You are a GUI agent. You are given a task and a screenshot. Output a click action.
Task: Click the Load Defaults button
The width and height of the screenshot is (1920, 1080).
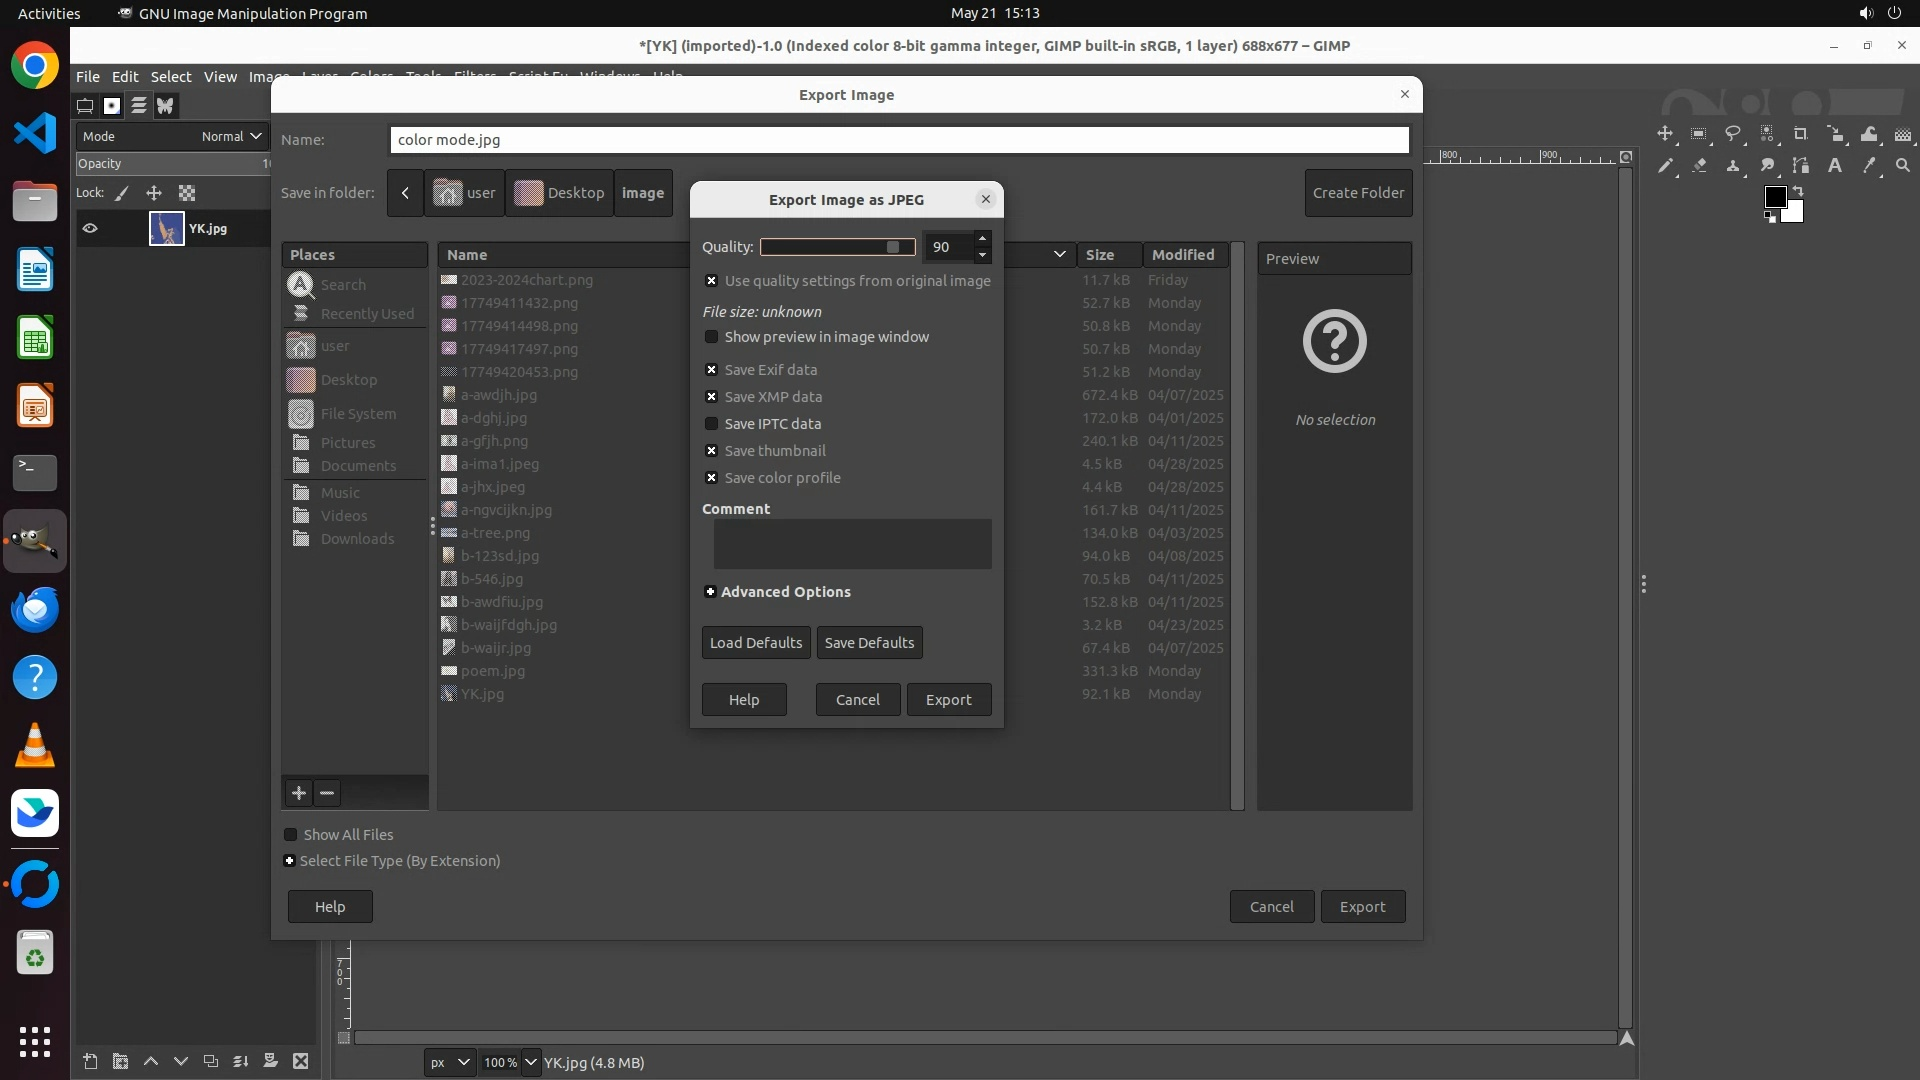(x=755, y=643)
